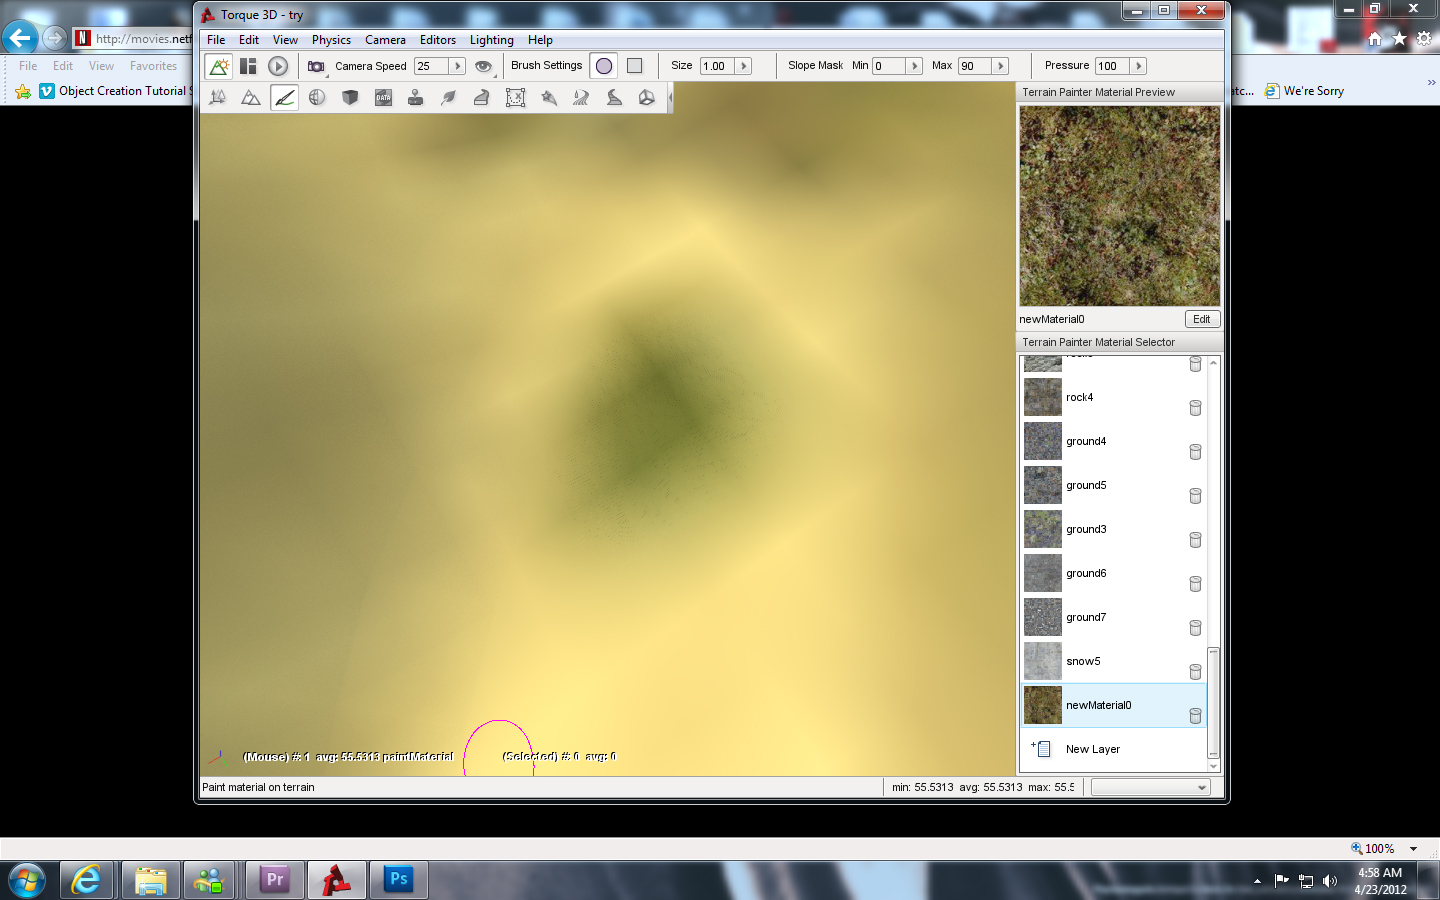Click the Play game button
The image size is (1440, 900).
click(278, 66)
